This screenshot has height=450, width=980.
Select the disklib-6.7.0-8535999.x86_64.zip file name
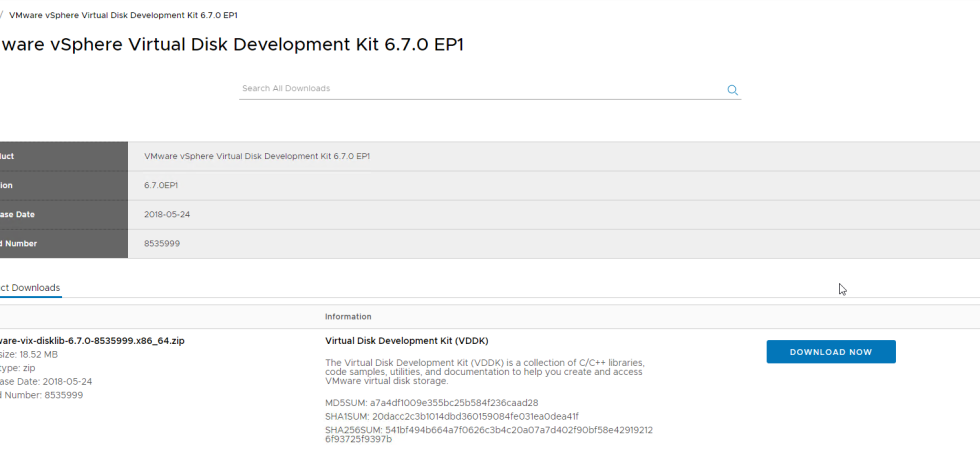tap(92, 341)
